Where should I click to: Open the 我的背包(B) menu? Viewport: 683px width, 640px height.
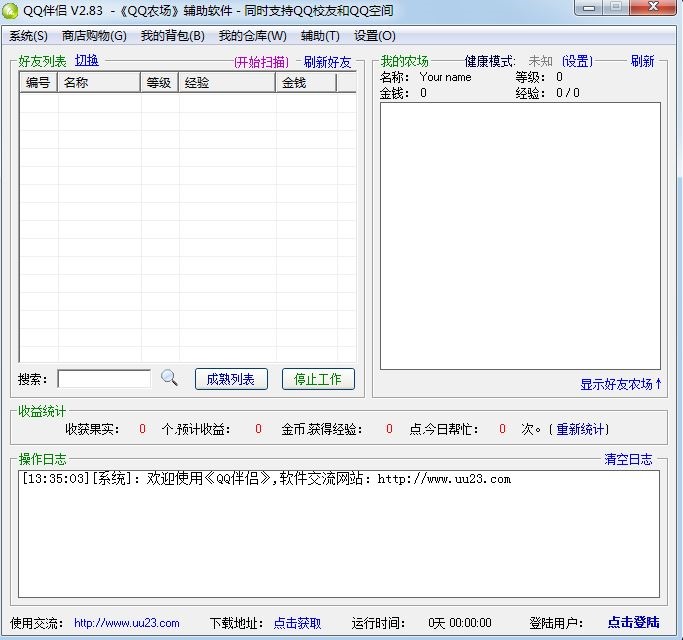click(172, 36)
